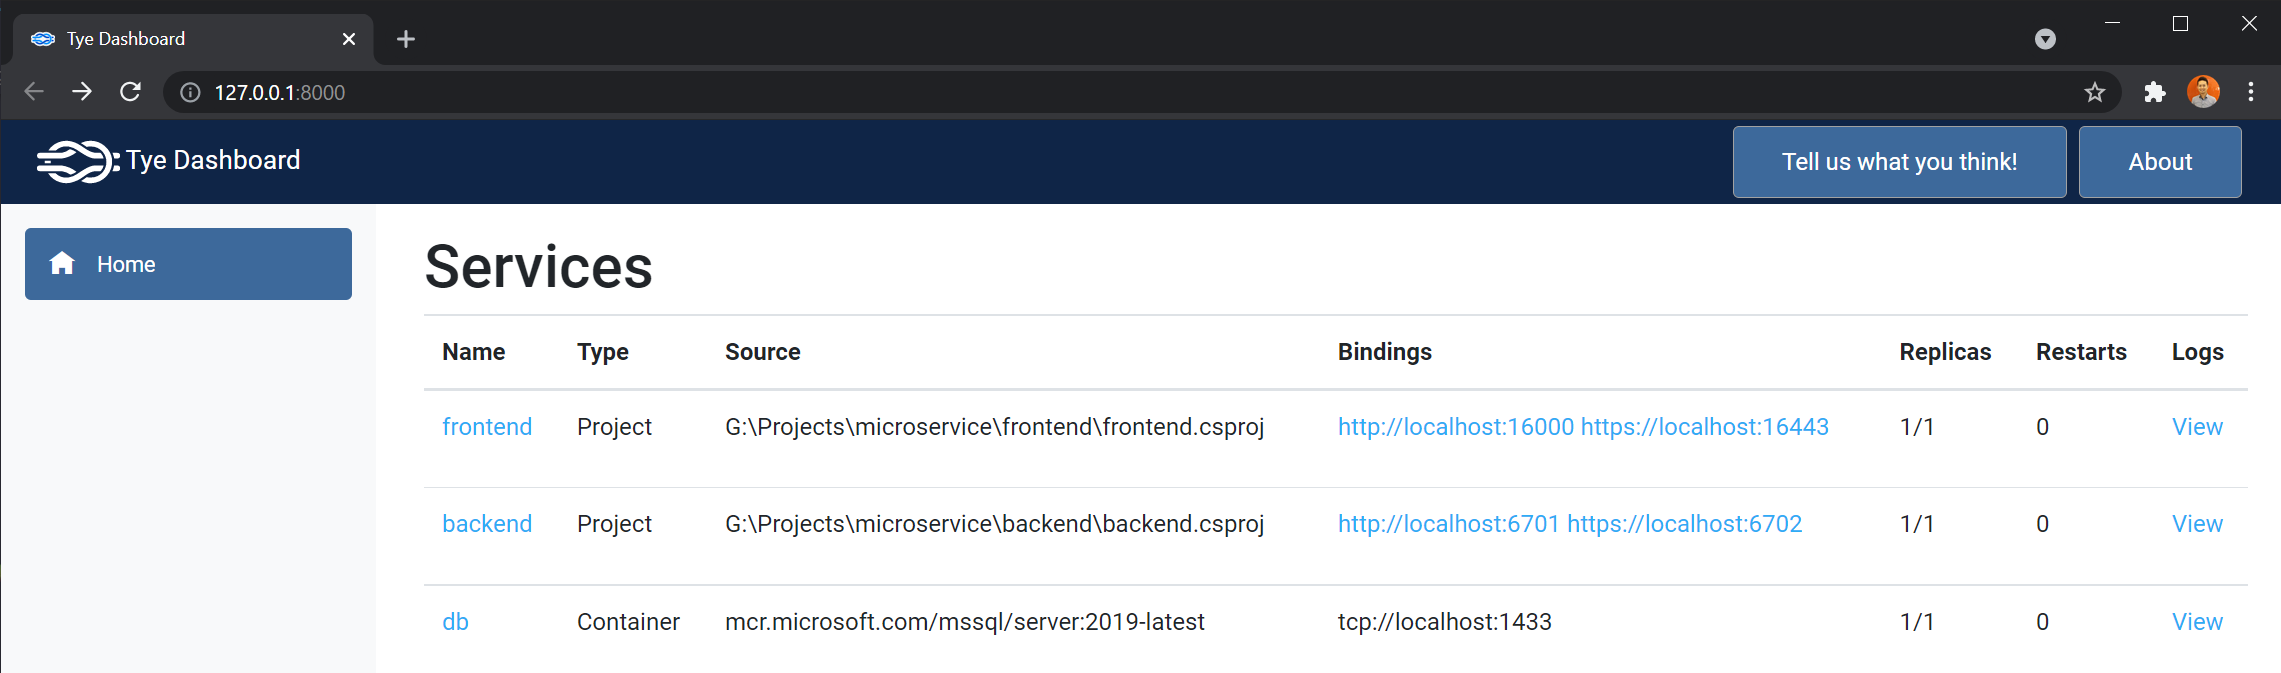Image resolution: width=2281 pixels, height=673 pixels.
Task: Click the Restarts column header
Action: [2081, 352]
